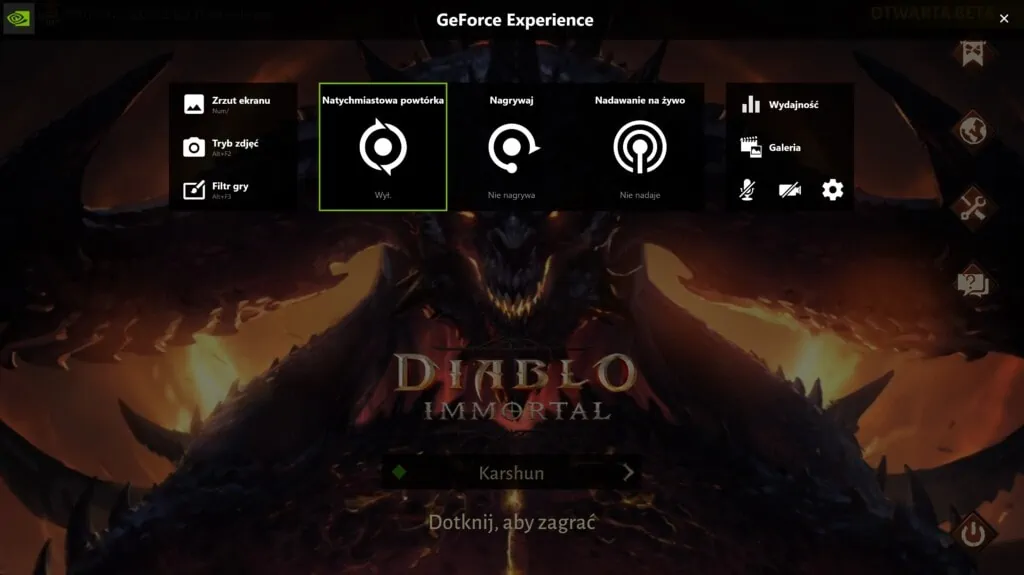Click the Nie nadaje status text
This screenshot has height=575, width=1024.
point(640,195)
